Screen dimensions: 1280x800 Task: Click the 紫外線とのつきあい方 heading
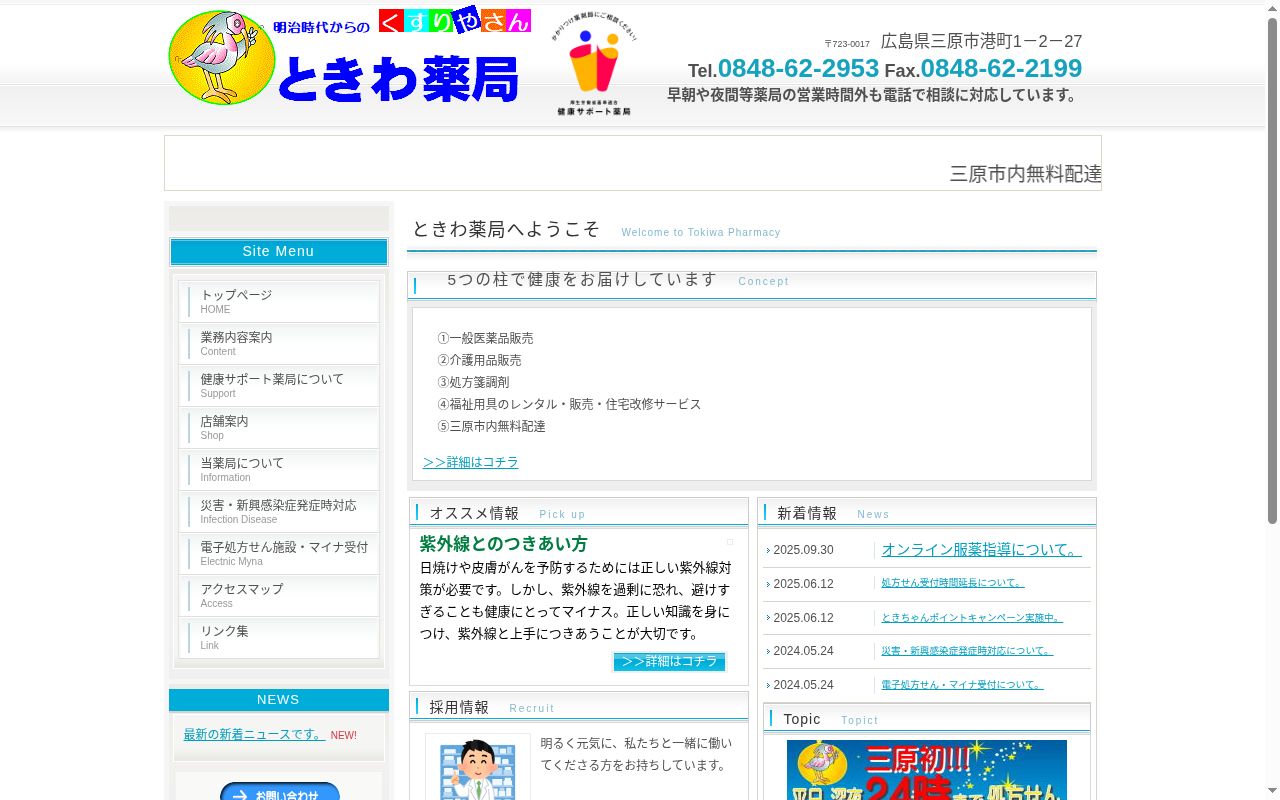504,544
